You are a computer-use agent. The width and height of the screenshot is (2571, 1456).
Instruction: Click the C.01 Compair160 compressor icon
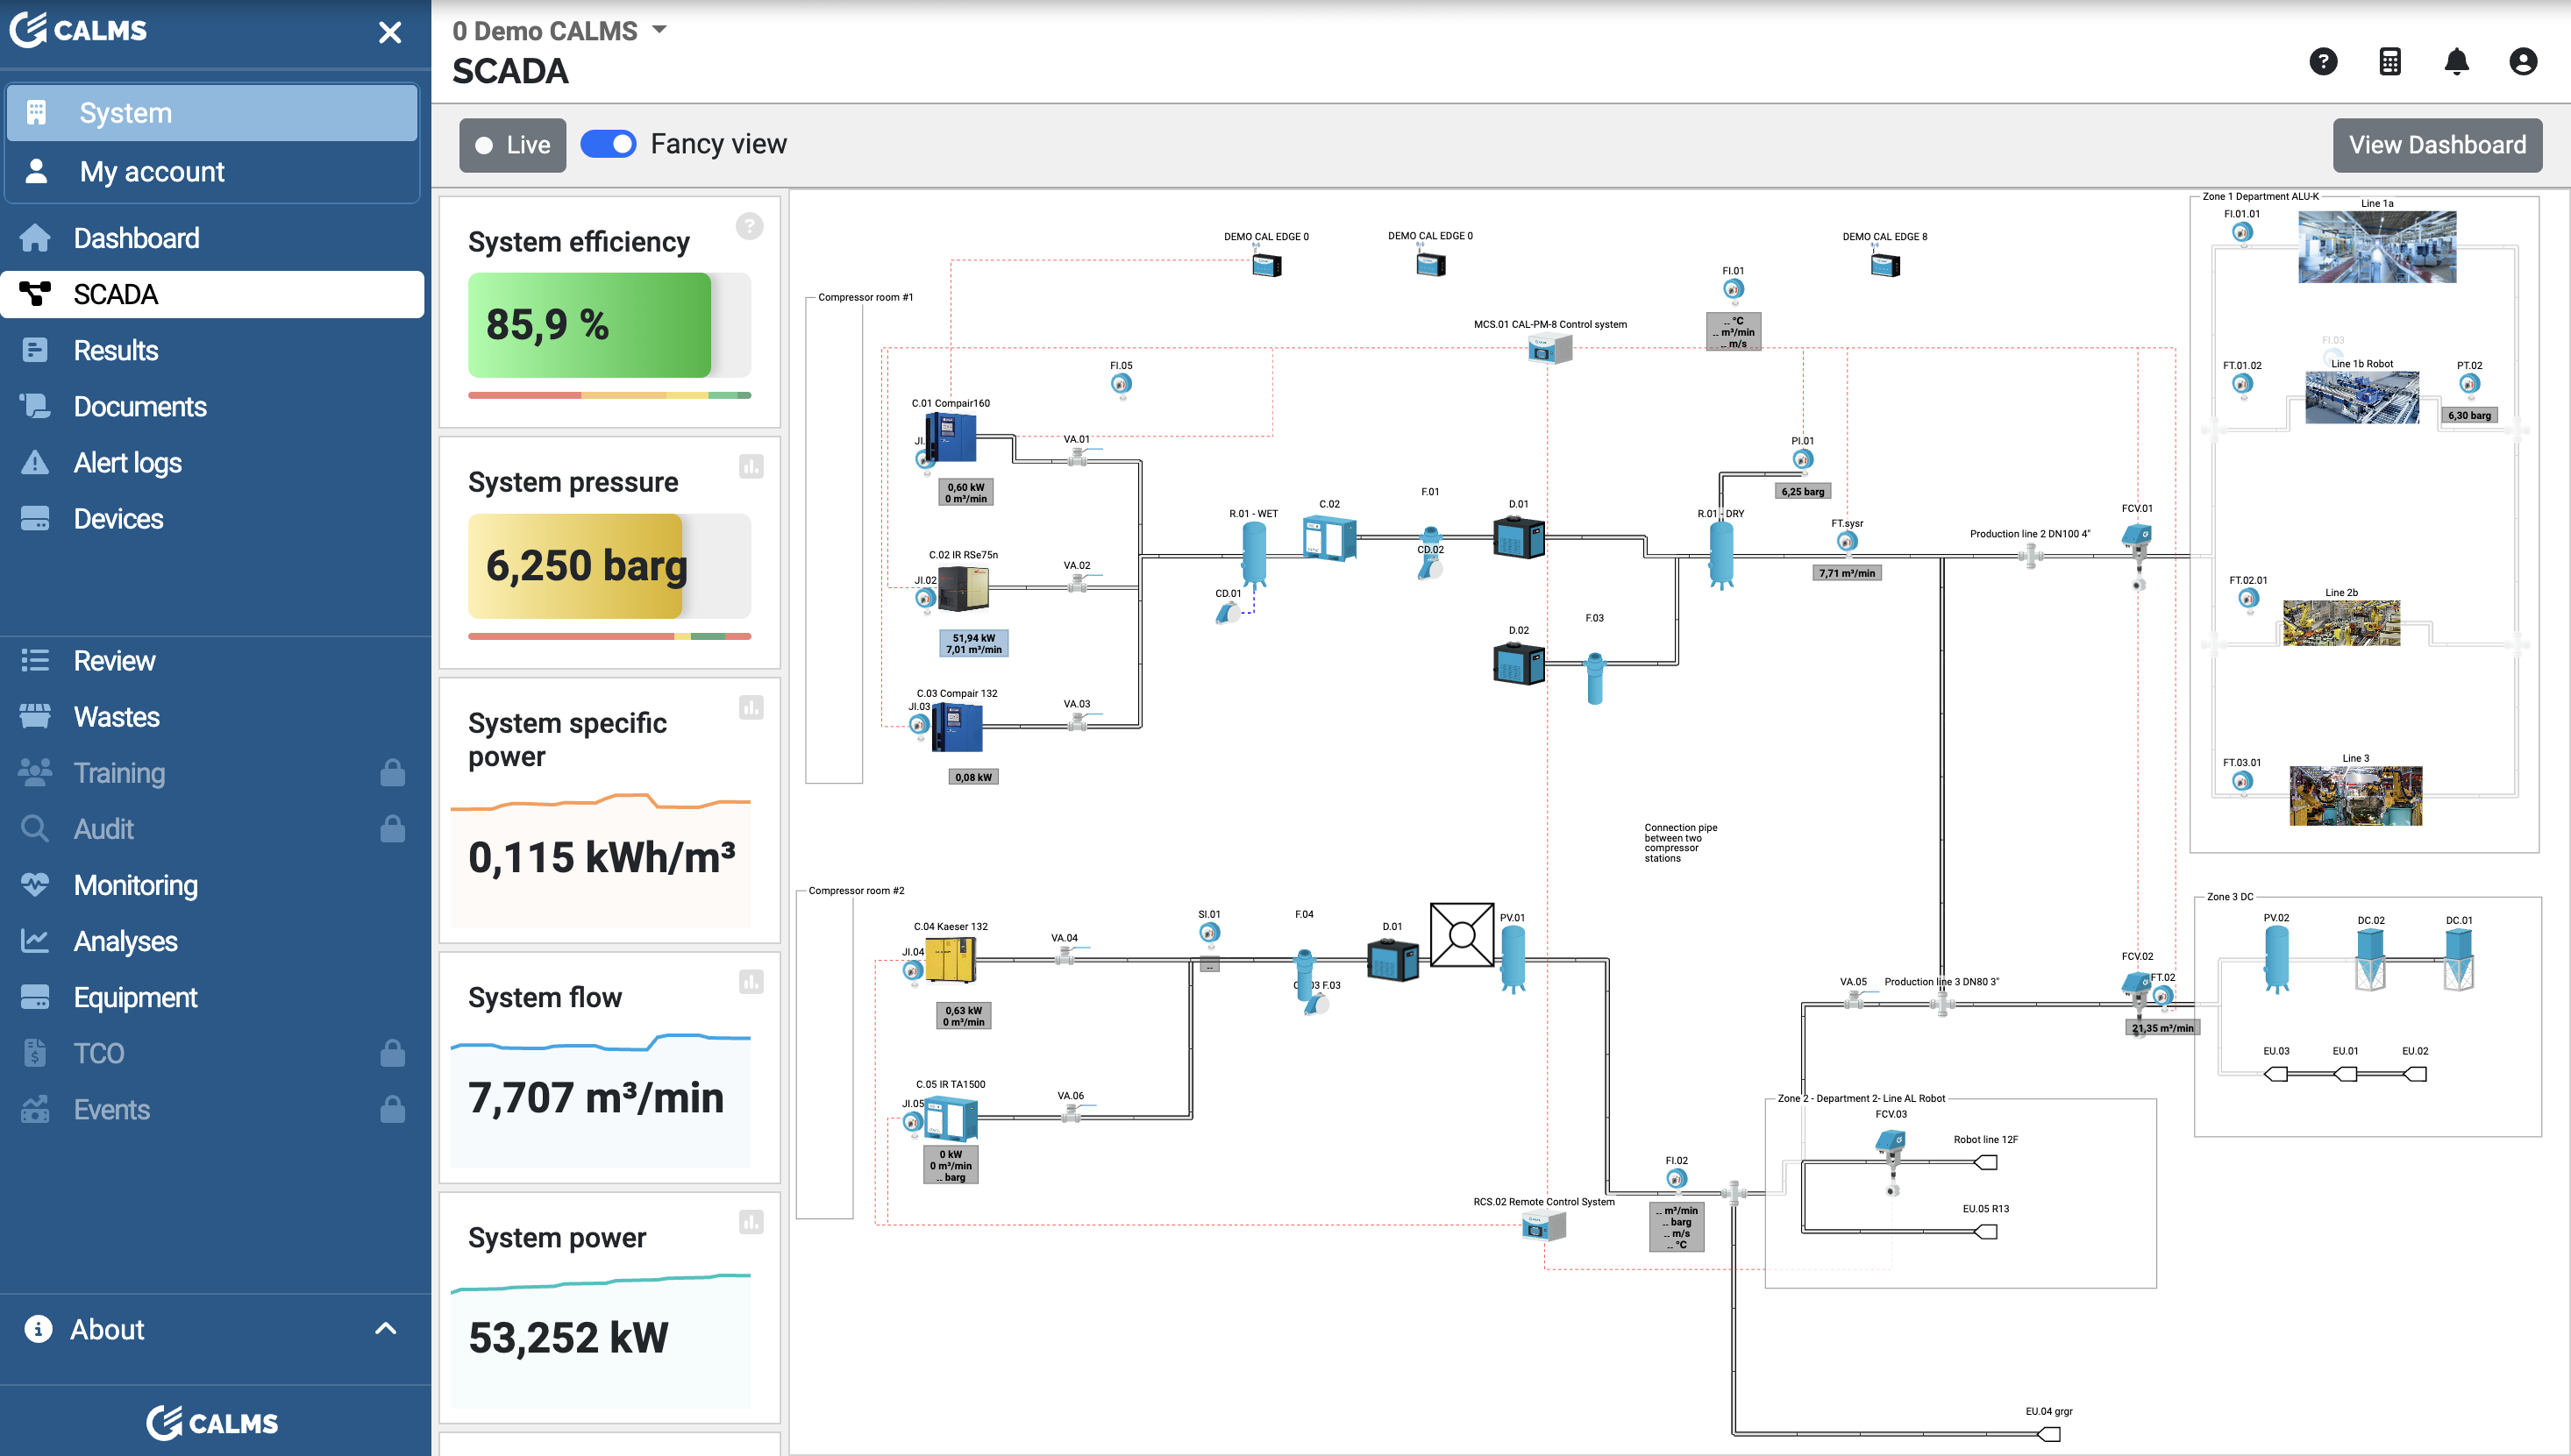950,437
